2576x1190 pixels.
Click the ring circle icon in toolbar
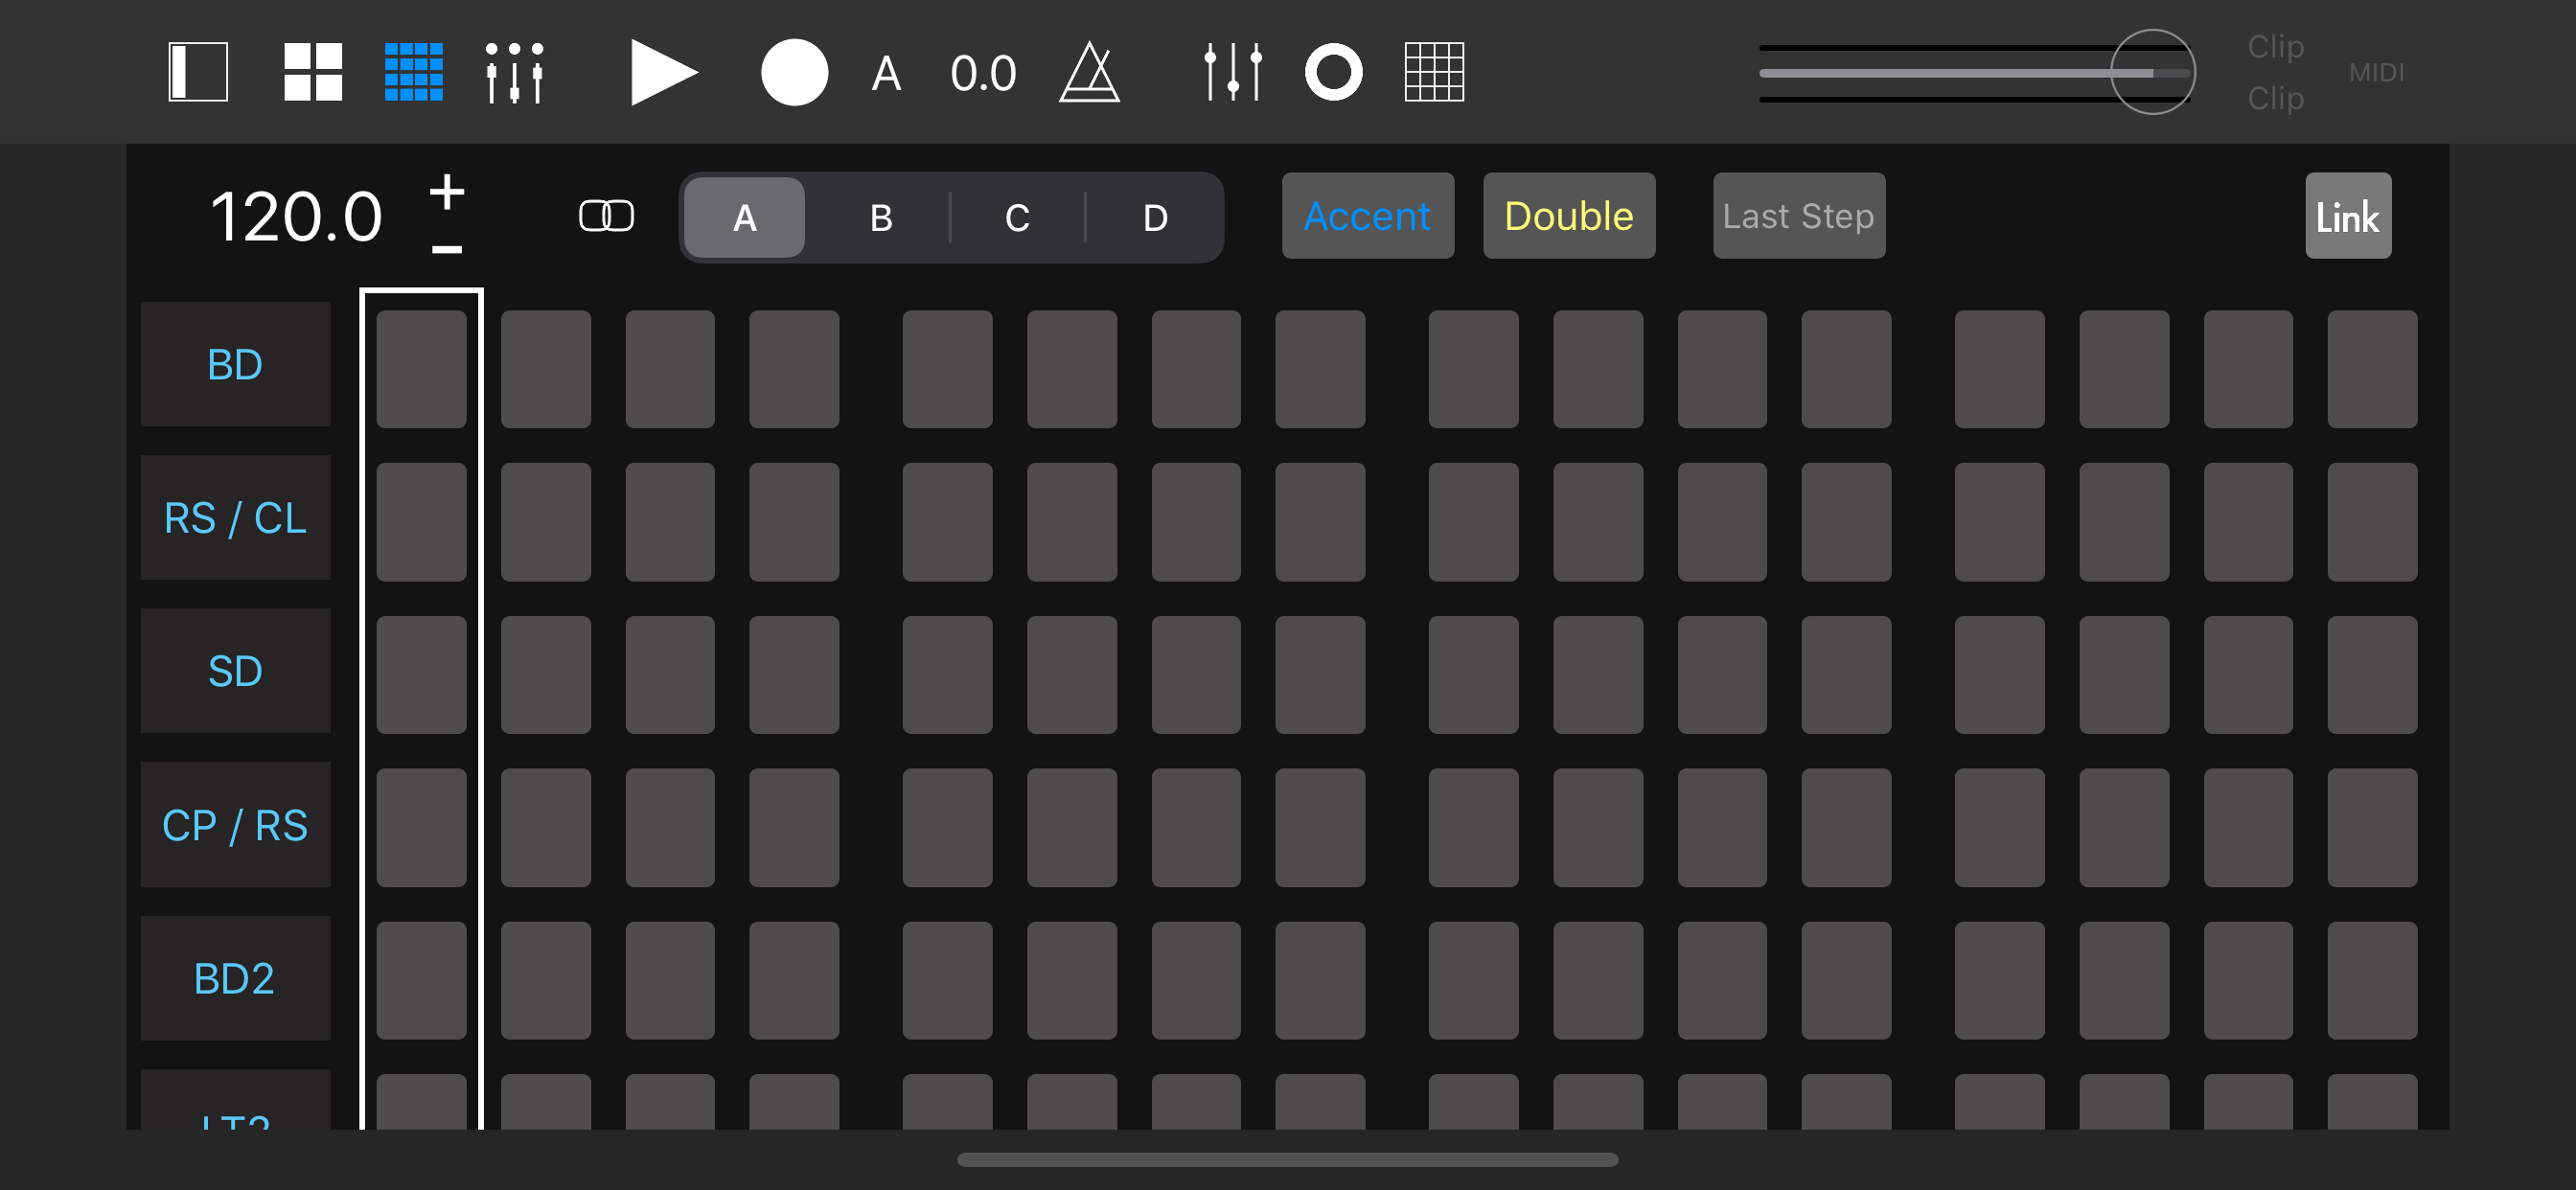pyautogui.click(x=1333, y=72)
